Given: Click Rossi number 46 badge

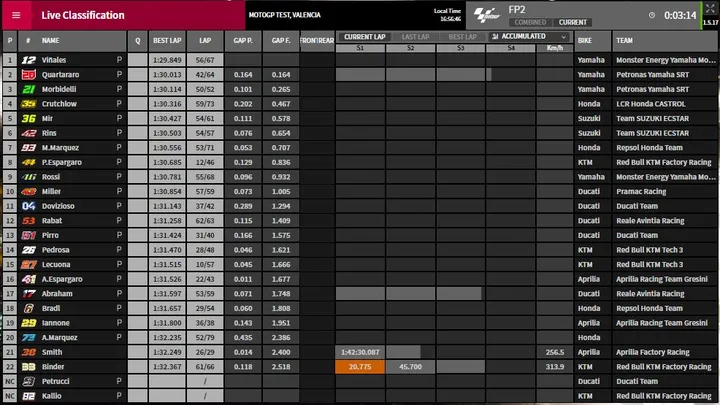Looking at the screenshot, I should 28,177.
